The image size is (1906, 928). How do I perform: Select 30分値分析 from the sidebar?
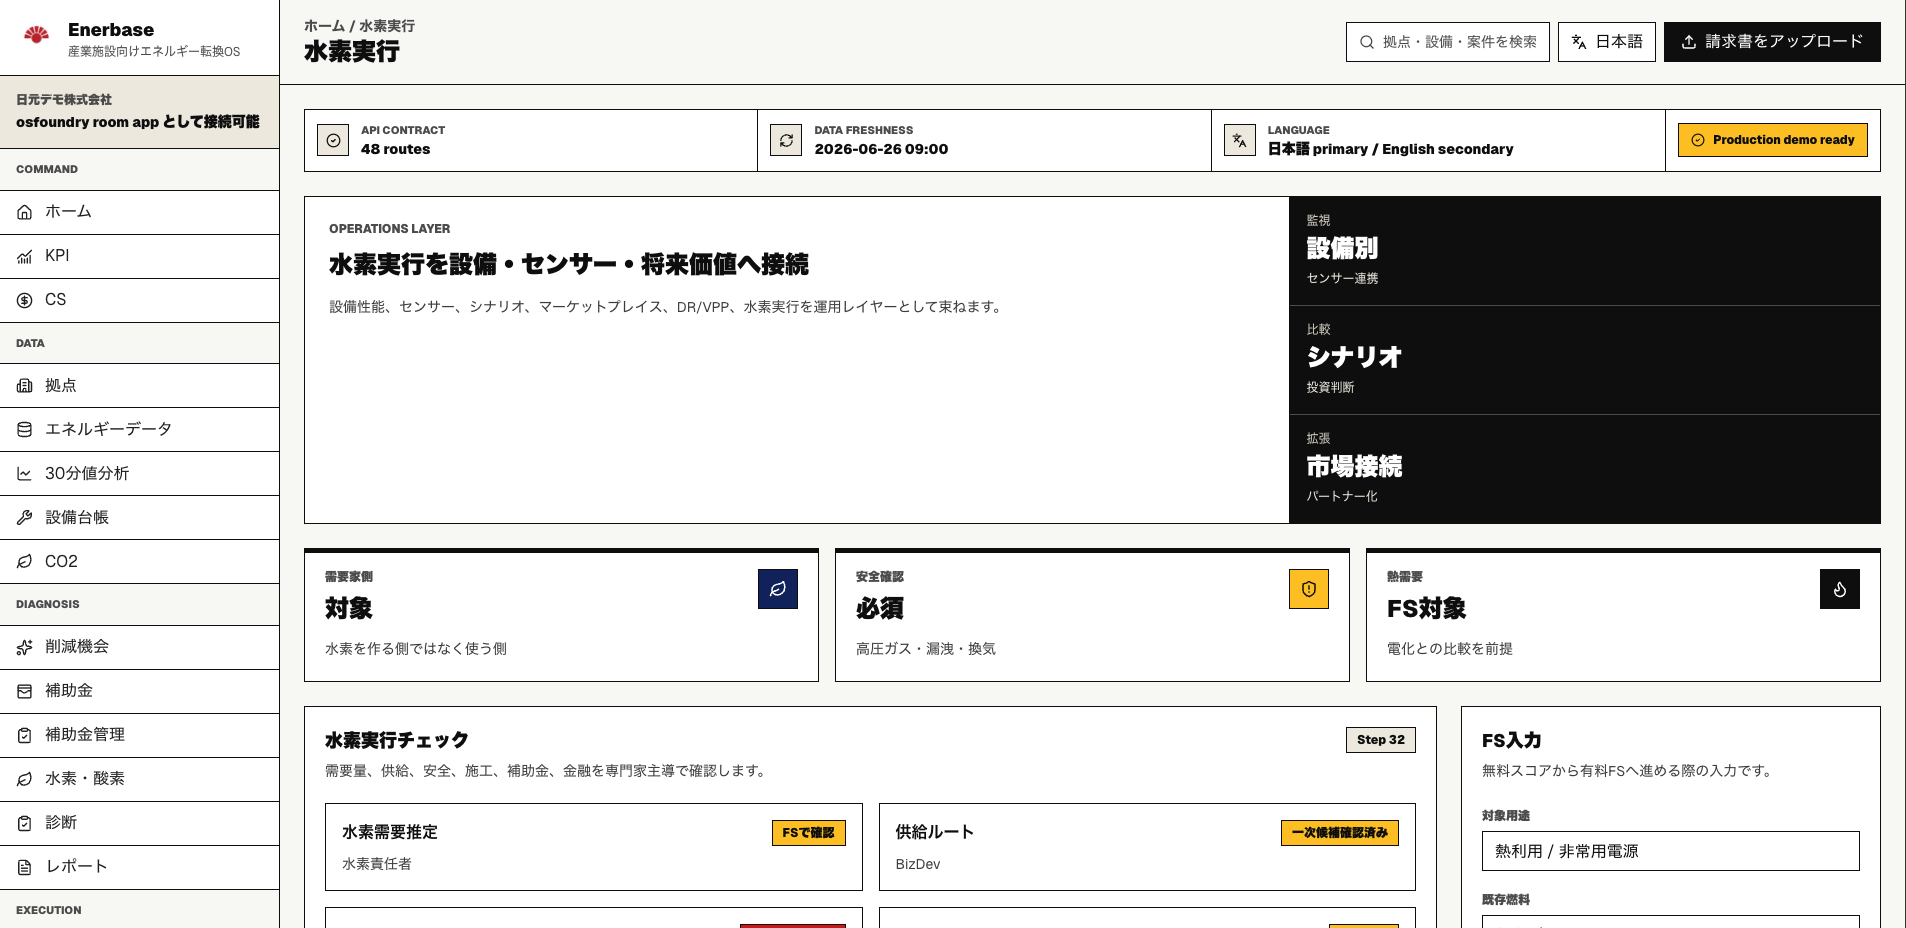(x=140, y=473)
